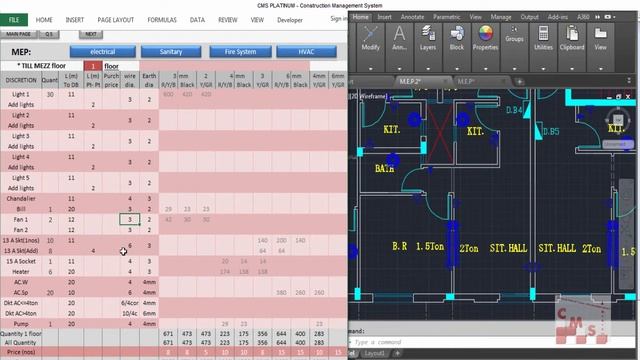
Task: Switch to AutoCAD Insert ribbon tab
Action: (384, 17)
